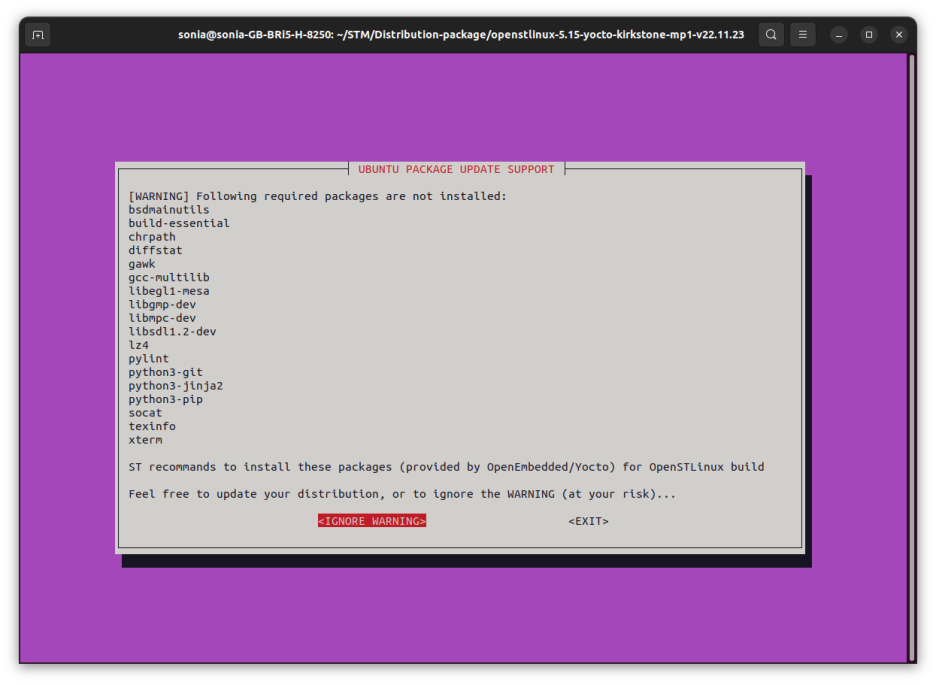Click the python3-pip package line
This screenshot has height=685, width=936.
(x=165, y=399)
